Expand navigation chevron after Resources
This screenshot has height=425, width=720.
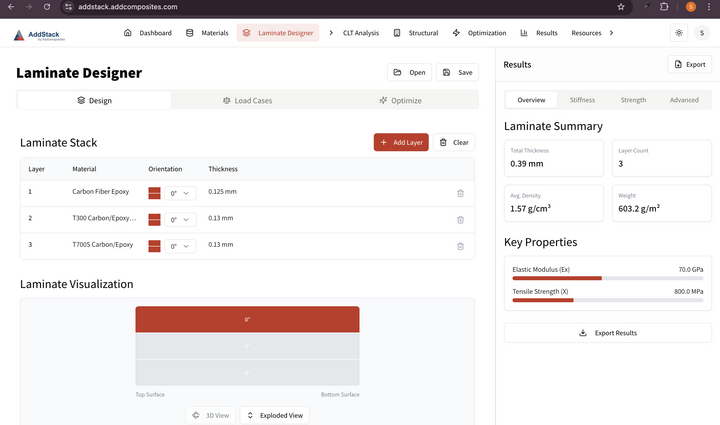pyautogui.click(x=611, y=33)
